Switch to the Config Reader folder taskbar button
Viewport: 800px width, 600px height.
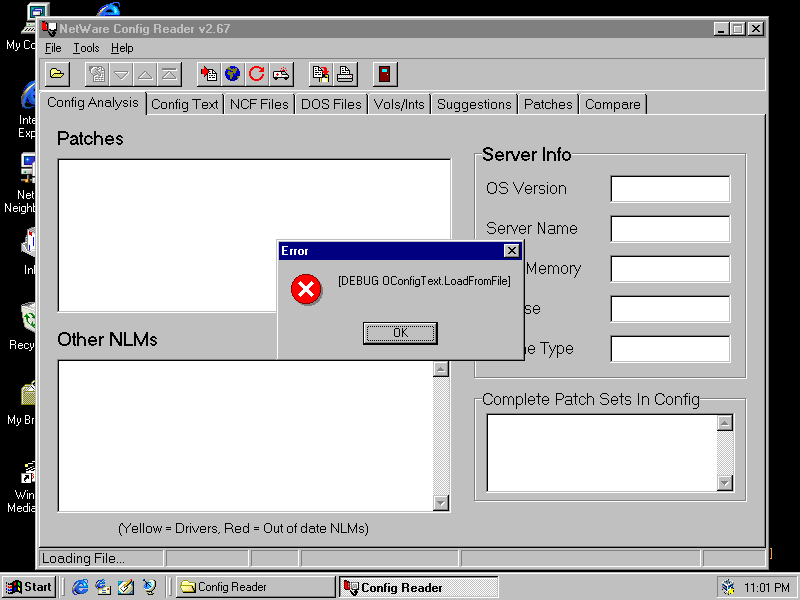[x=255, y=587]
